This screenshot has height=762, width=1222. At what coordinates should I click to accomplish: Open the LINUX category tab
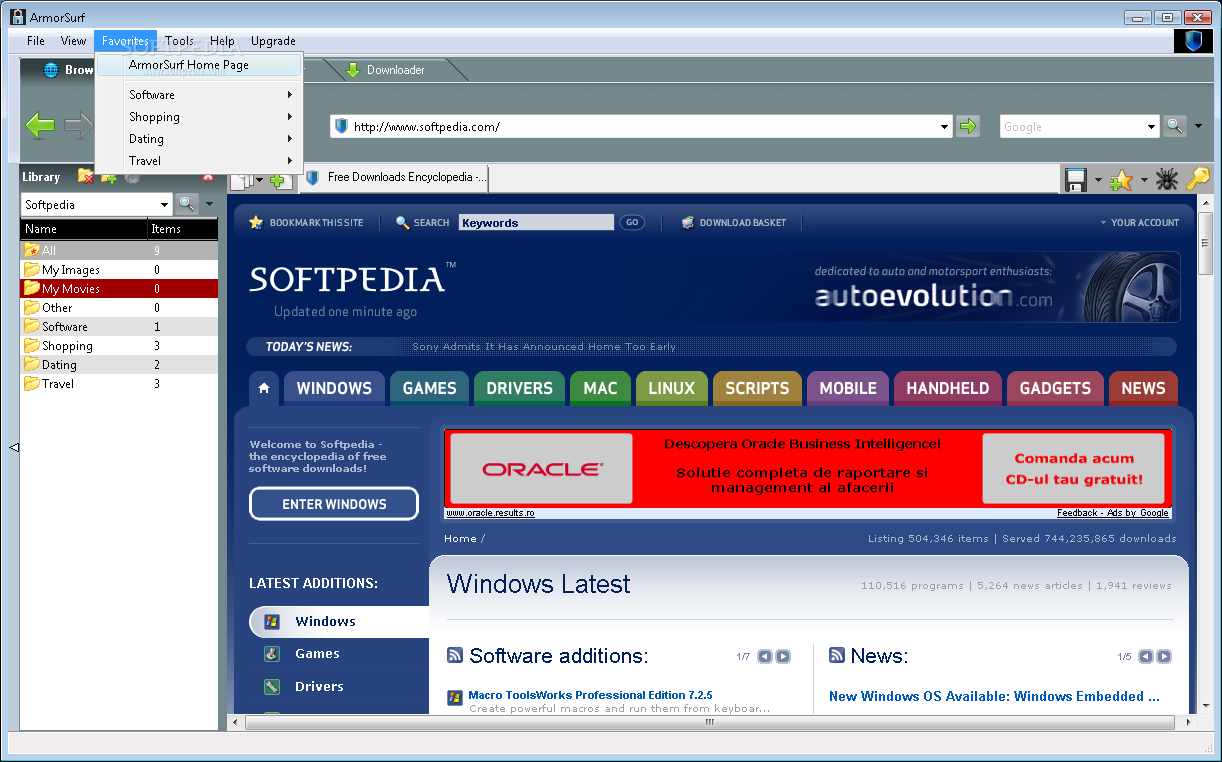[x=671, y=388]
